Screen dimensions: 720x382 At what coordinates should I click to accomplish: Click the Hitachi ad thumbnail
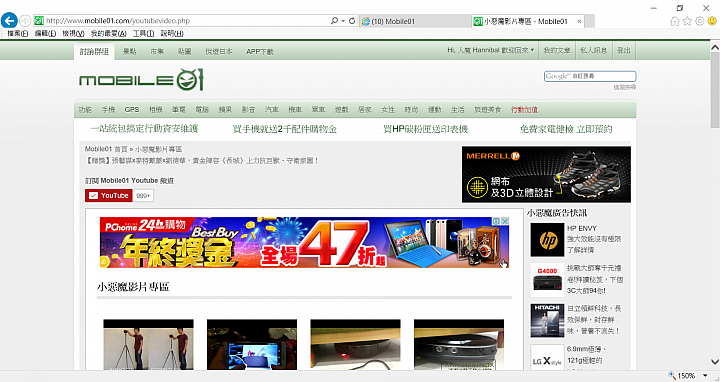click(x=547, y=320)
